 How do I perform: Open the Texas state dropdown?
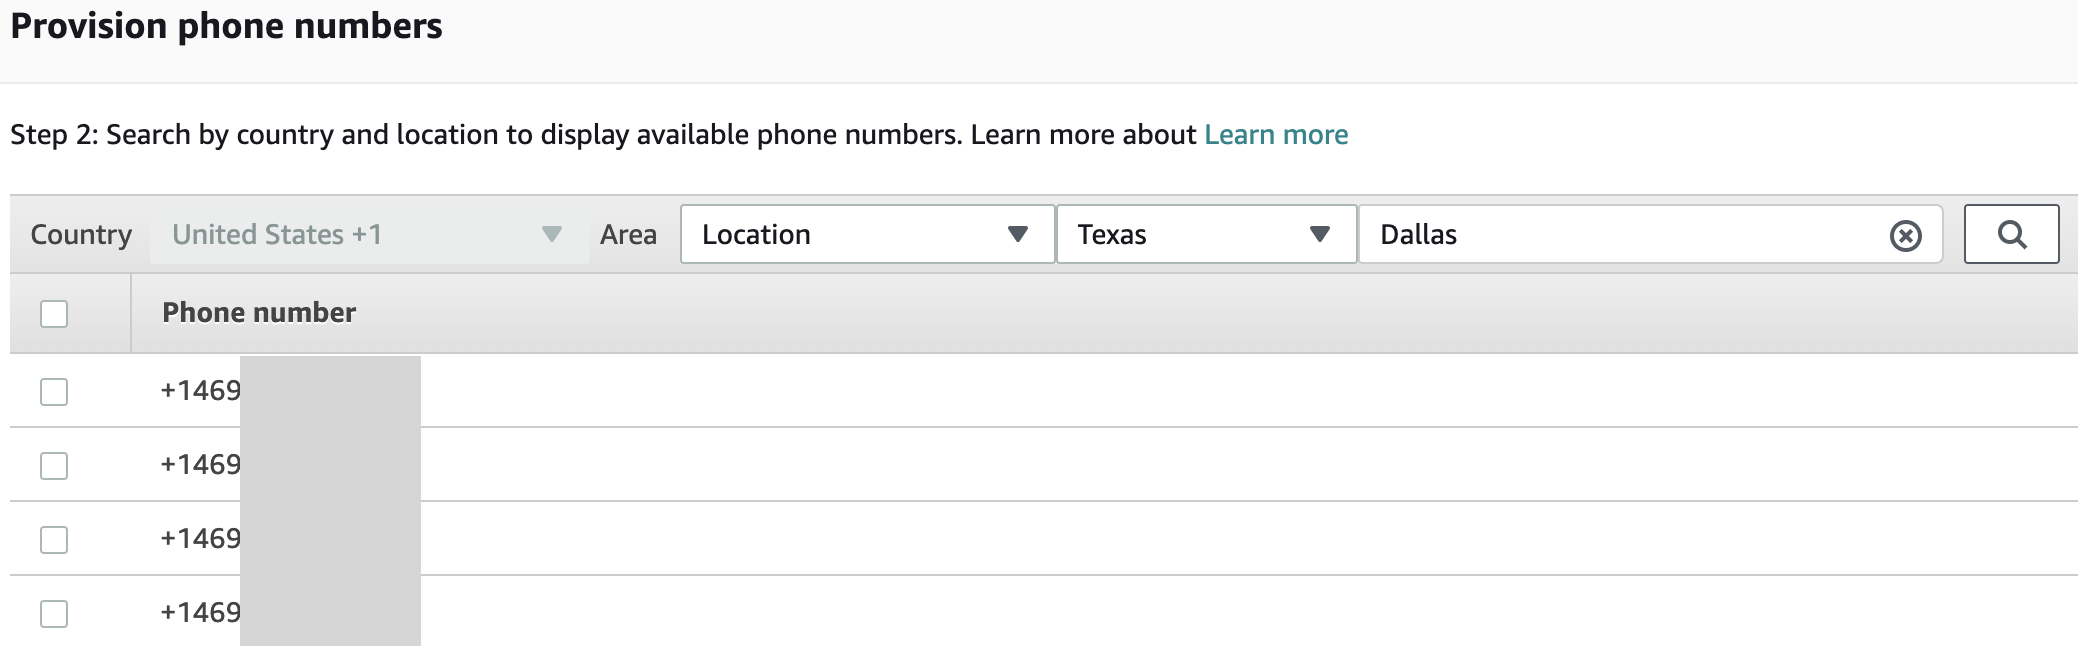pos(1206,234)
